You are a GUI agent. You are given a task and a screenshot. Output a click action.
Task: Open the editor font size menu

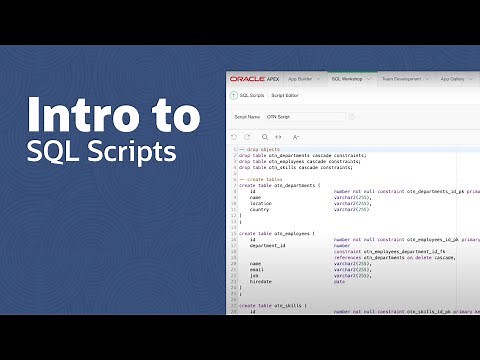(296, 137)
